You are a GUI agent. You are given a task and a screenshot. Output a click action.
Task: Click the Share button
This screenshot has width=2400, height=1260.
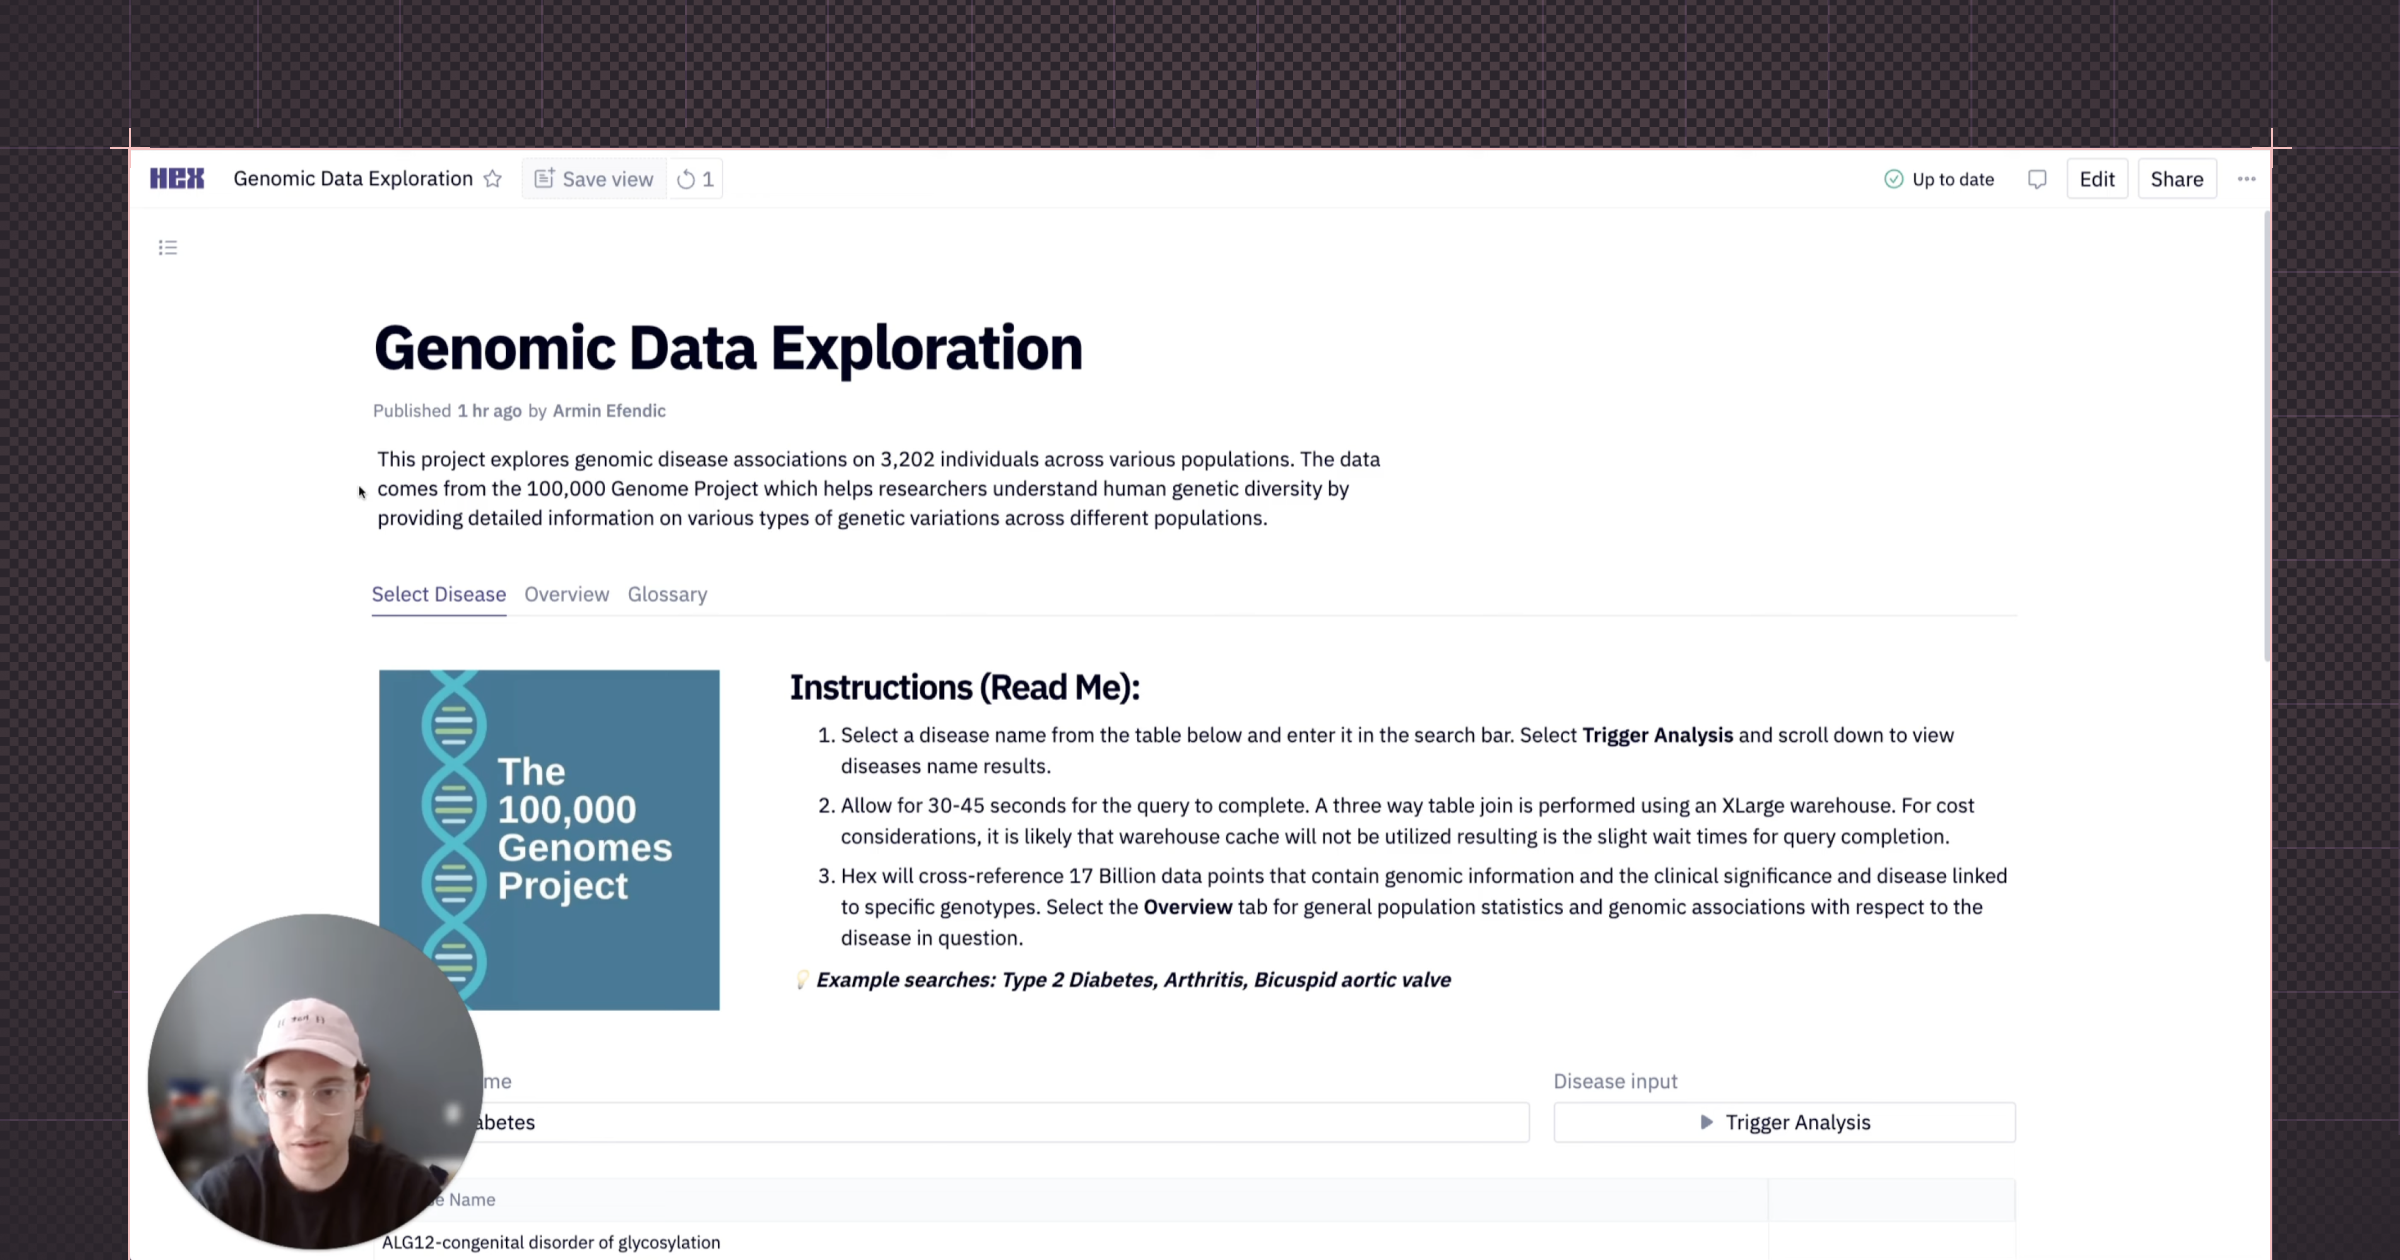pos(2177,179)
